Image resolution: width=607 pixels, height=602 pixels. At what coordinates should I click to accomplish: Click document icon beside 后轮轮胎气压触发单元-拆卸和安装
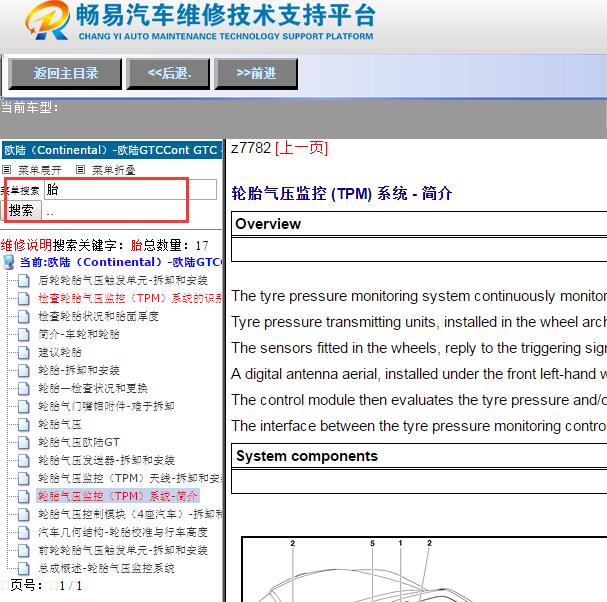point(24,280)
